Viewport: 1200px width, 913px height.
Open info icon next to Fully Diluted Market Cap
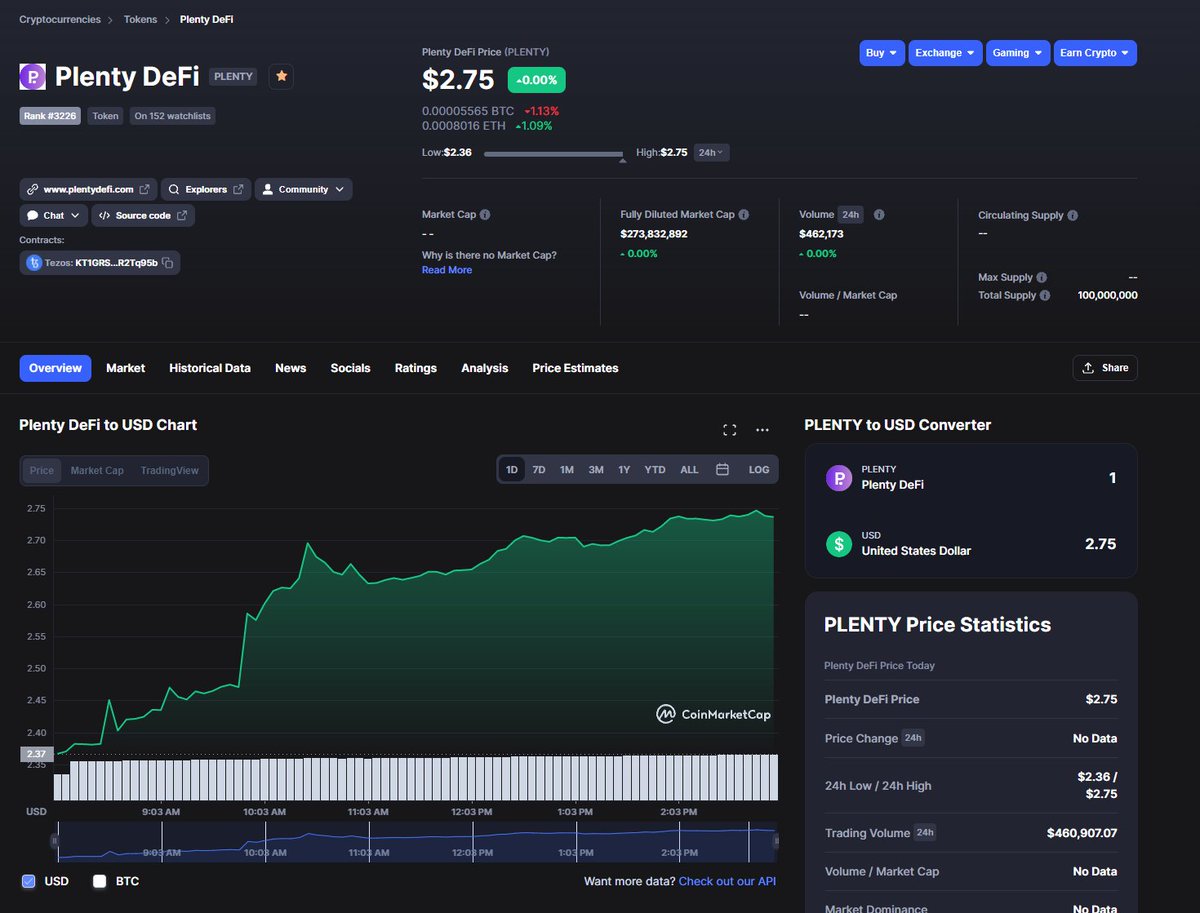[744, 215]
